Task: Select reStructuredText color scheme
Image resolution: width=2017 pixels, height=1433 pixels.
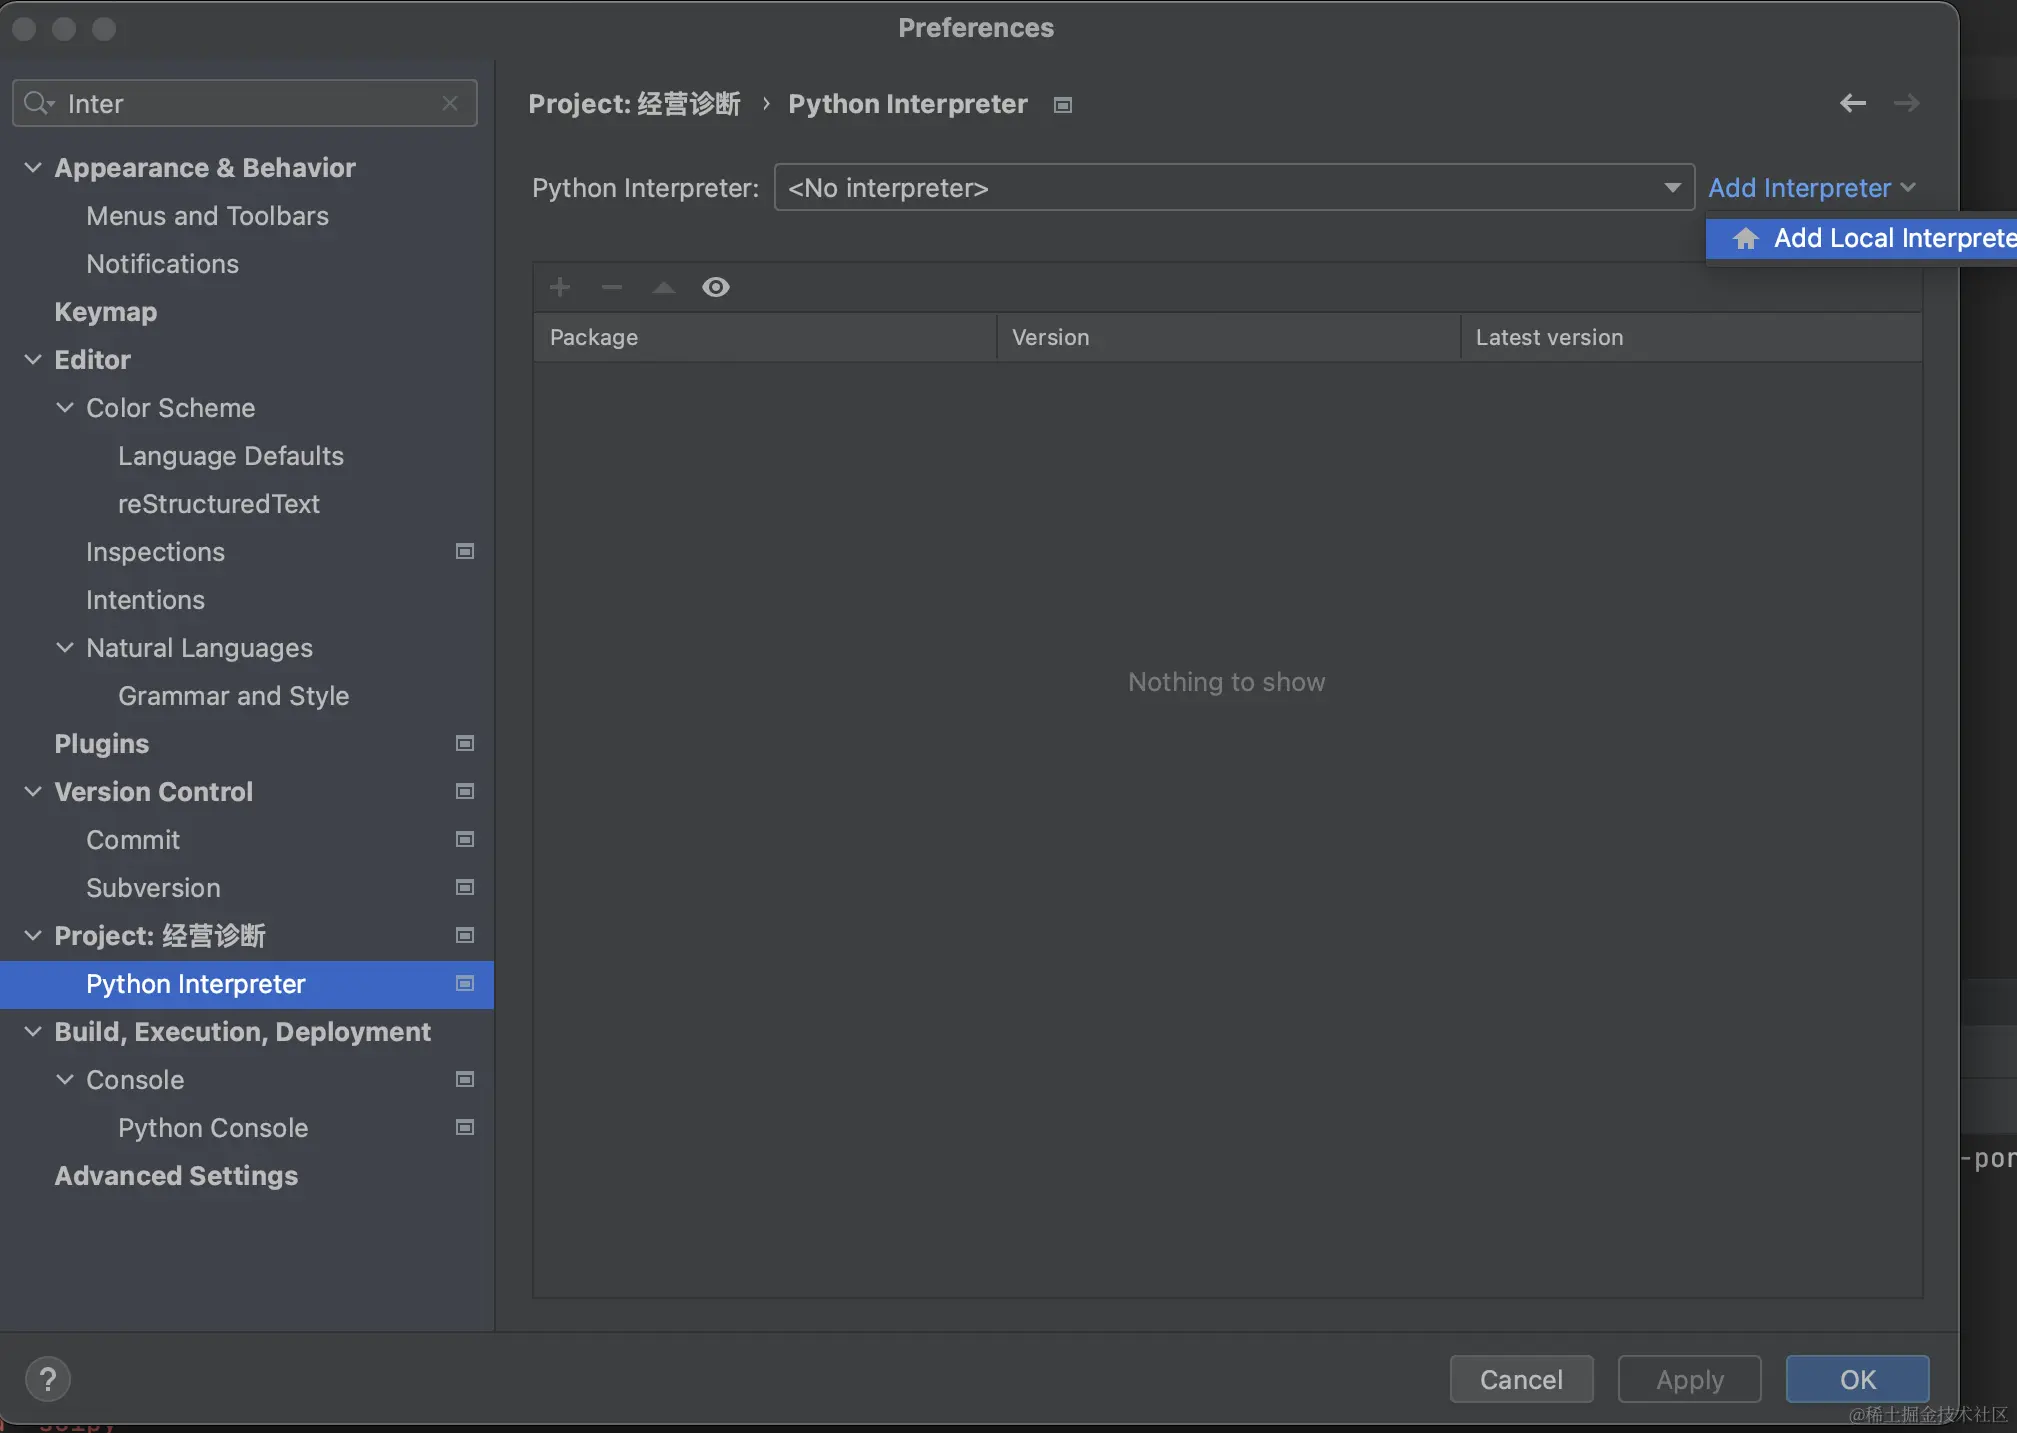Action: 219,503
